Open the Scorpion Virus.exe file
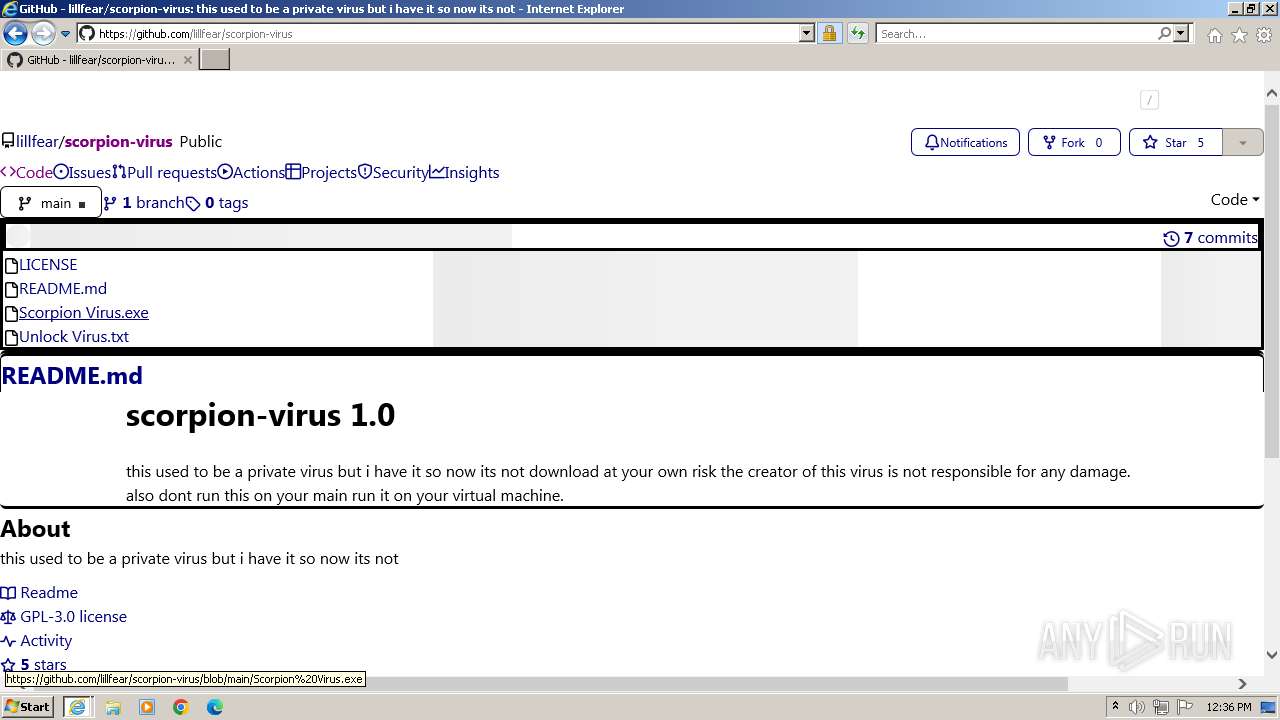1280x720 pixels. [x=84, y=312]
